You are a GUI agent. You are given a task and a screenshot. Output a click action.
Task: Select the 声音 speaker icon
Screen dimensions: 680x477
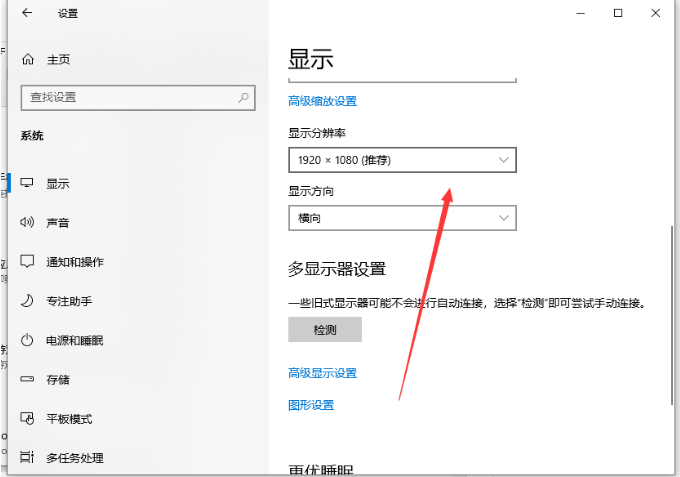pyautogui.click(x=27, y=222)
